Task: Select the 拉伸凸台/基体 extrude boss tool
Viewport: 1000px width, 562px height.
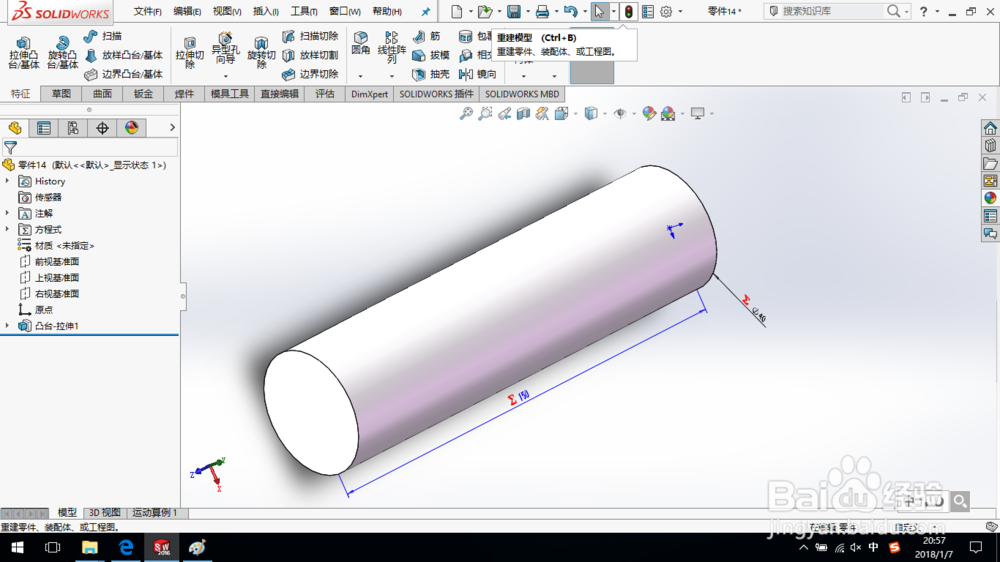Action: point(24,53)
